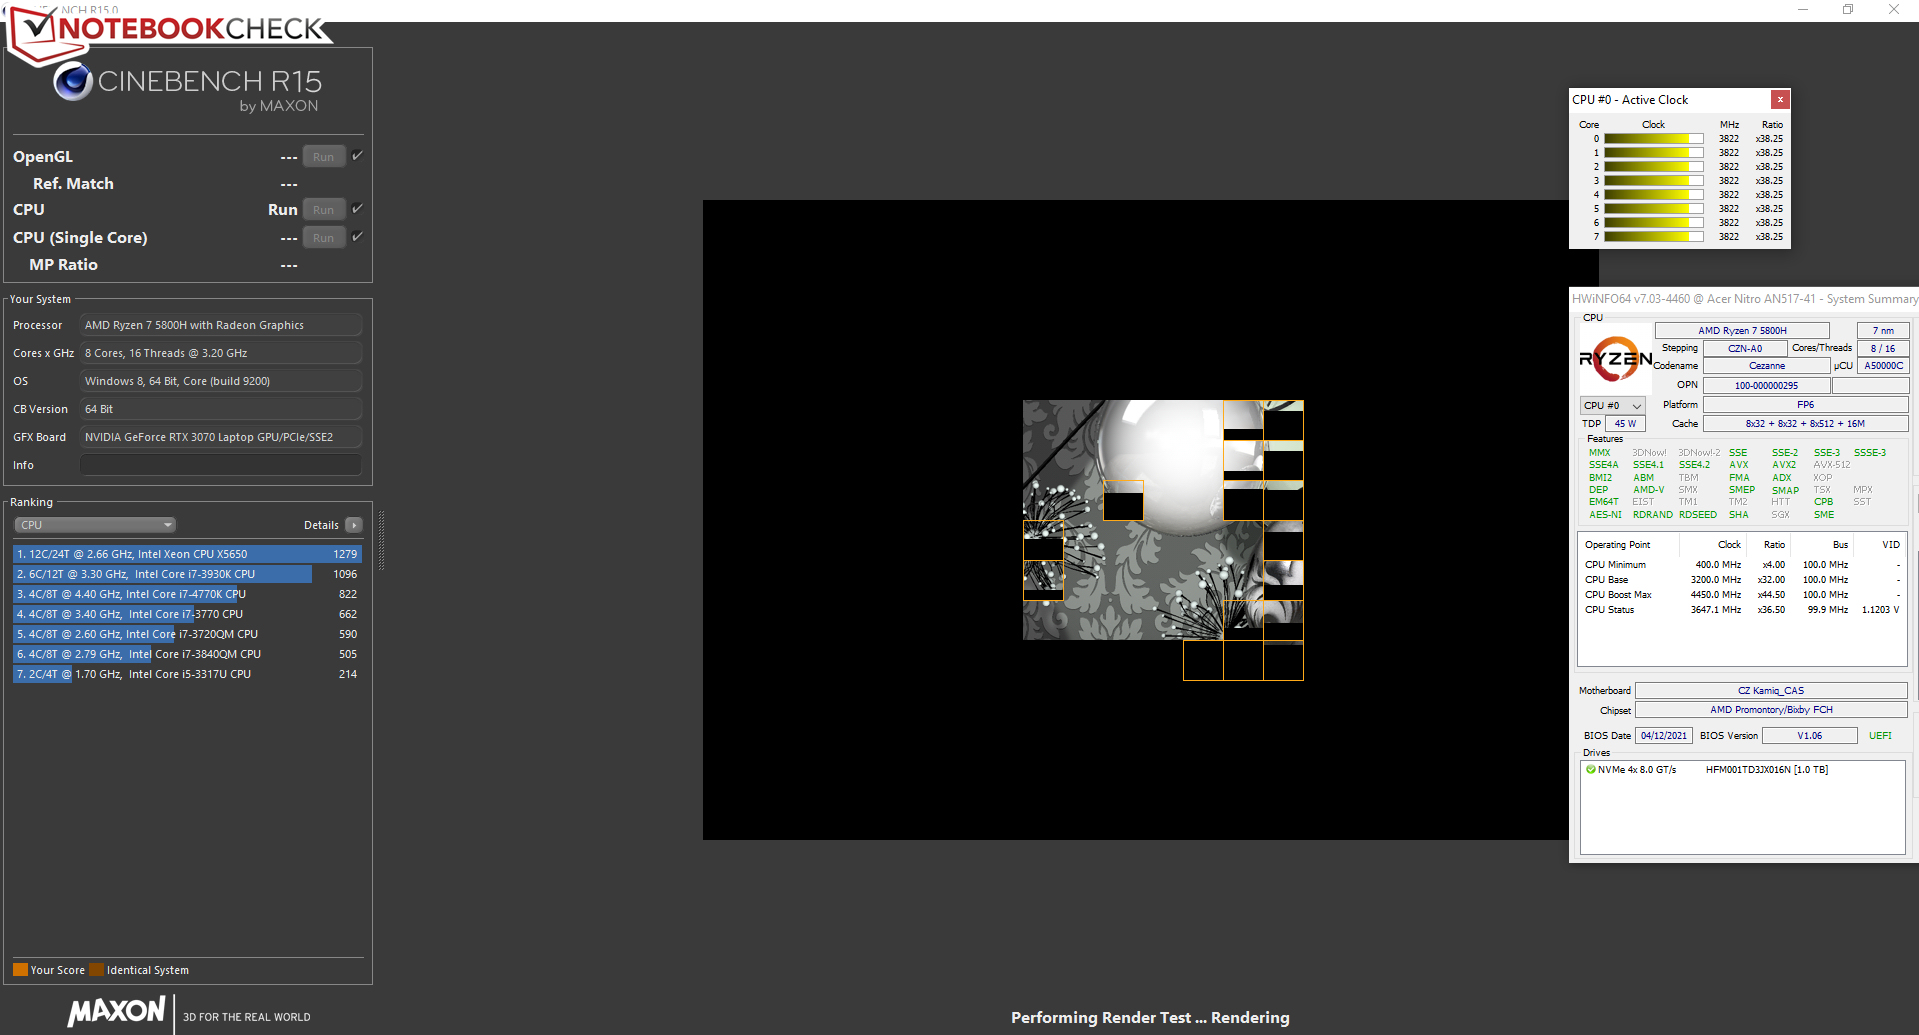This screenshot has height=1035, width=1919.
Task: Select the Core i7-3840QM ranking row
Action: click(x=187, y=654)
